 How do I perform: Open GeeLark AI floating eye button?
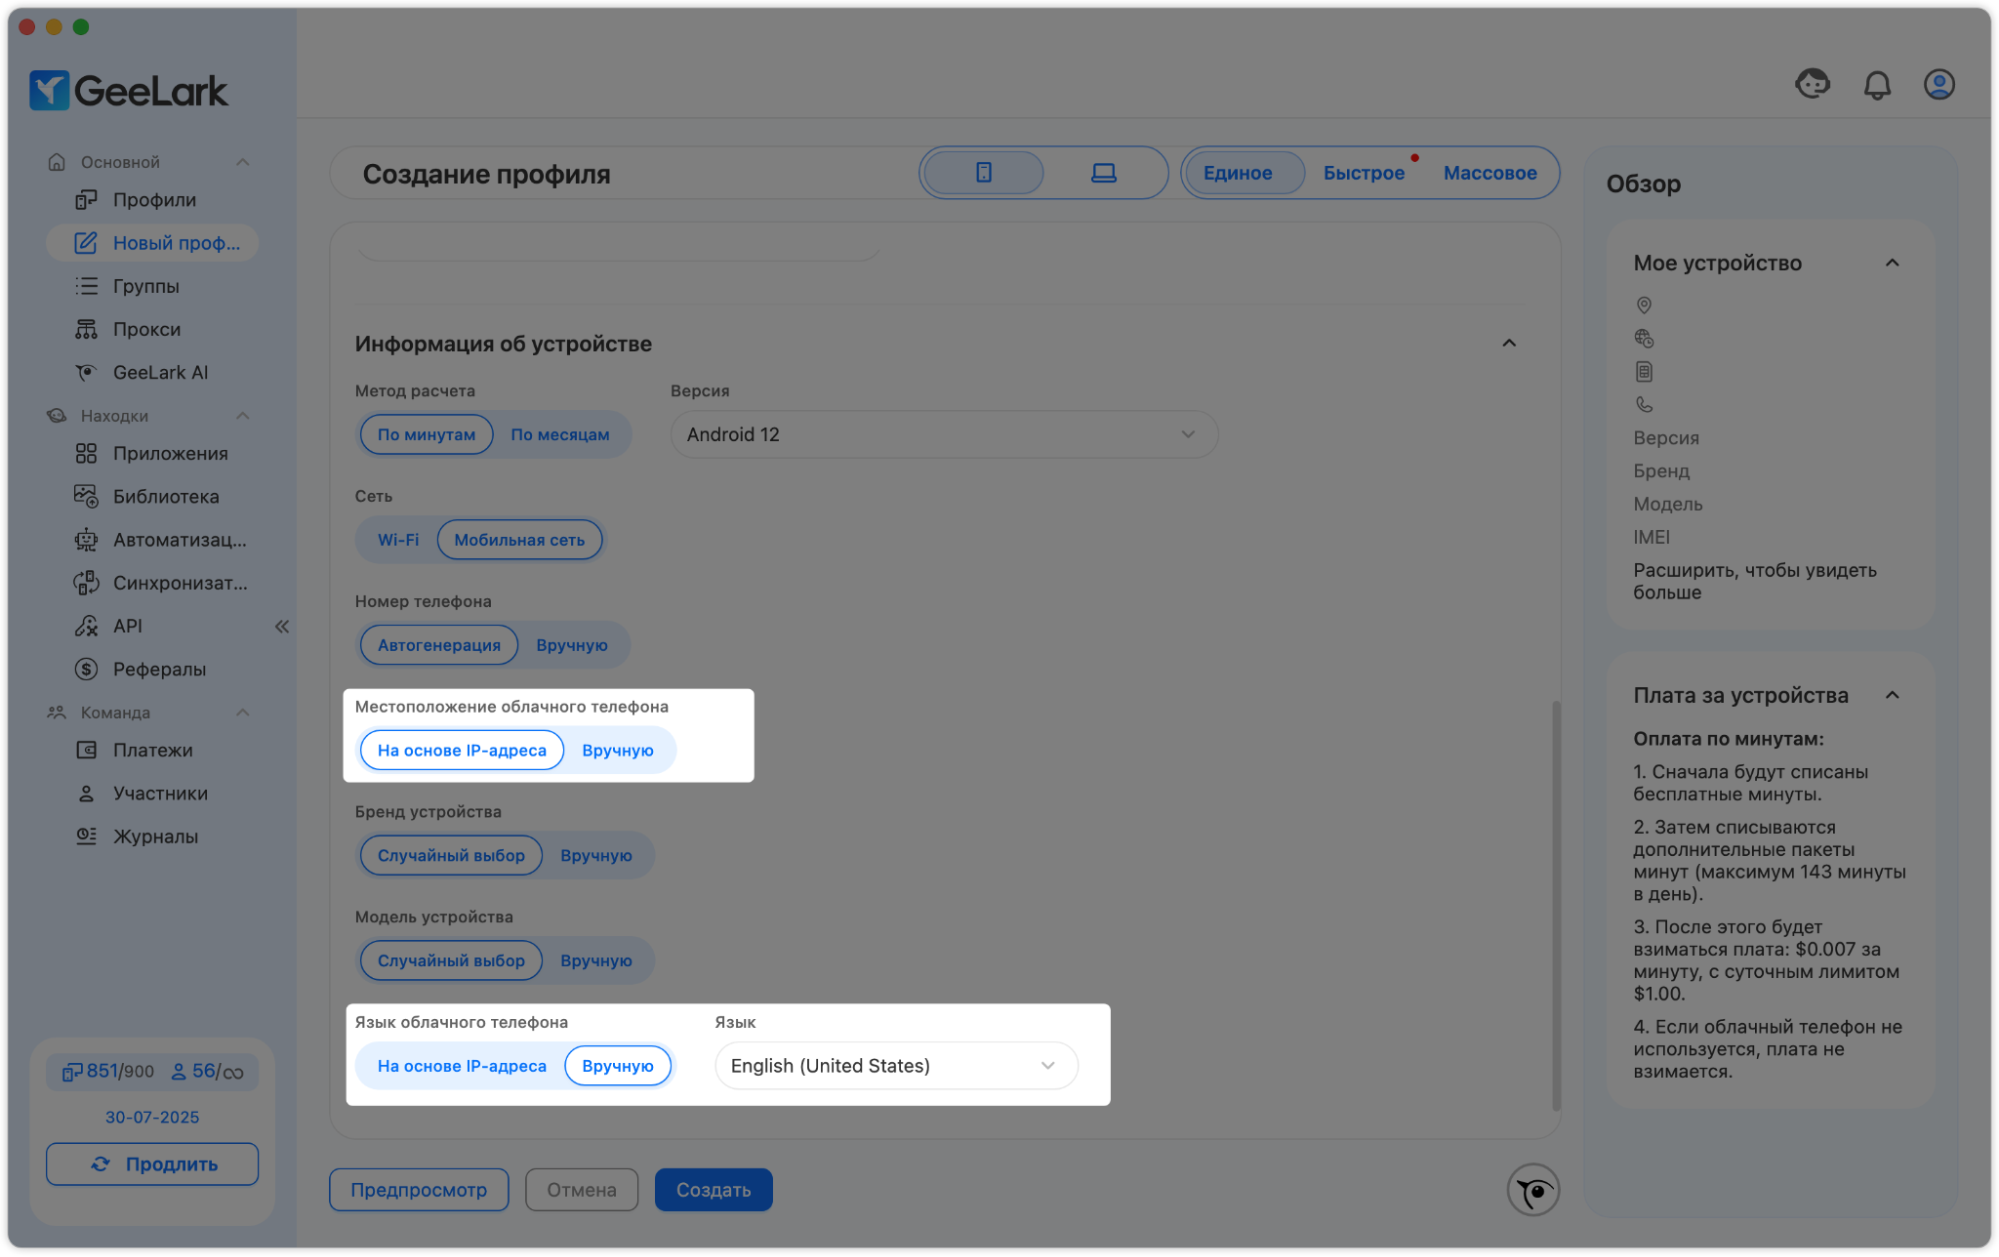pos(1532,1190)
